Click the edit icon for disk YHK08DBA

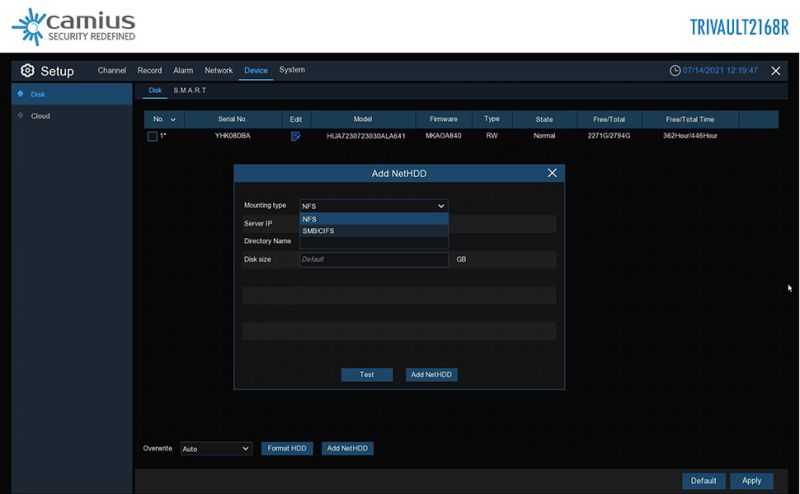pos(295,136)
